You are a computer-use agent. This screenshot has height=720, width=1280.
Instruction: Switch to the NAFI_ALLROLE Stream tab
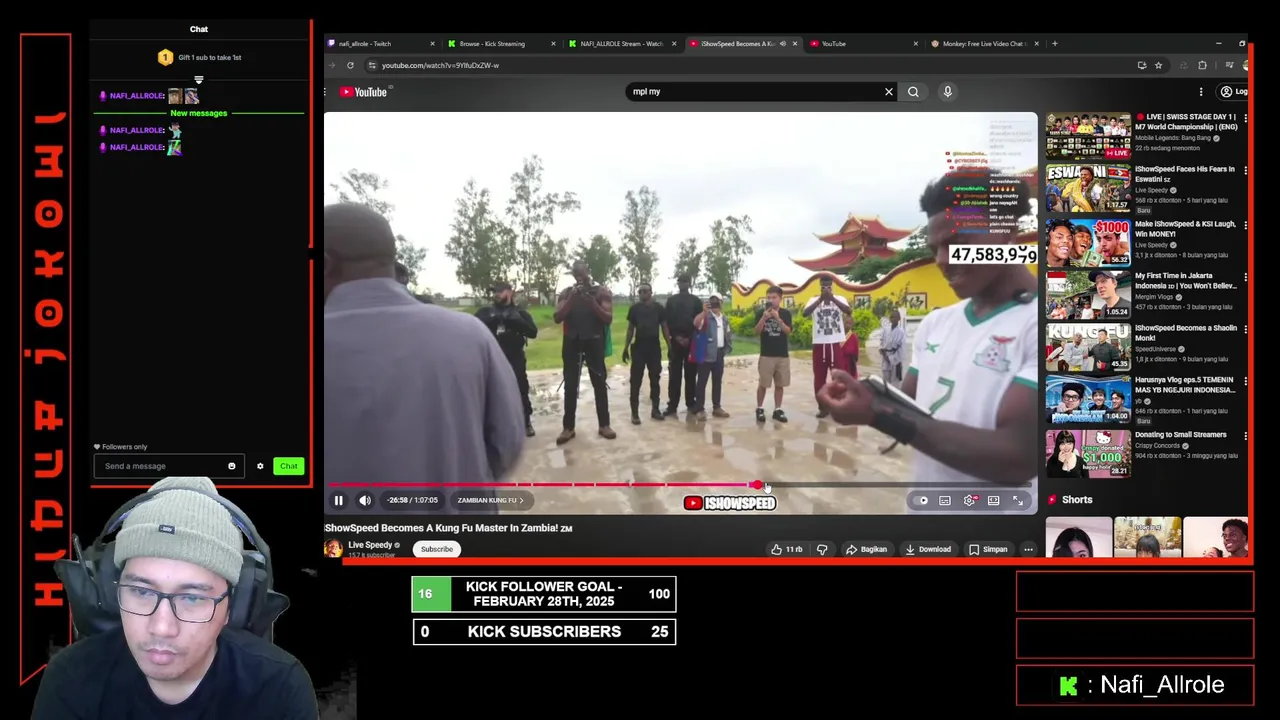pyautogui.click(x=620, y=44)
